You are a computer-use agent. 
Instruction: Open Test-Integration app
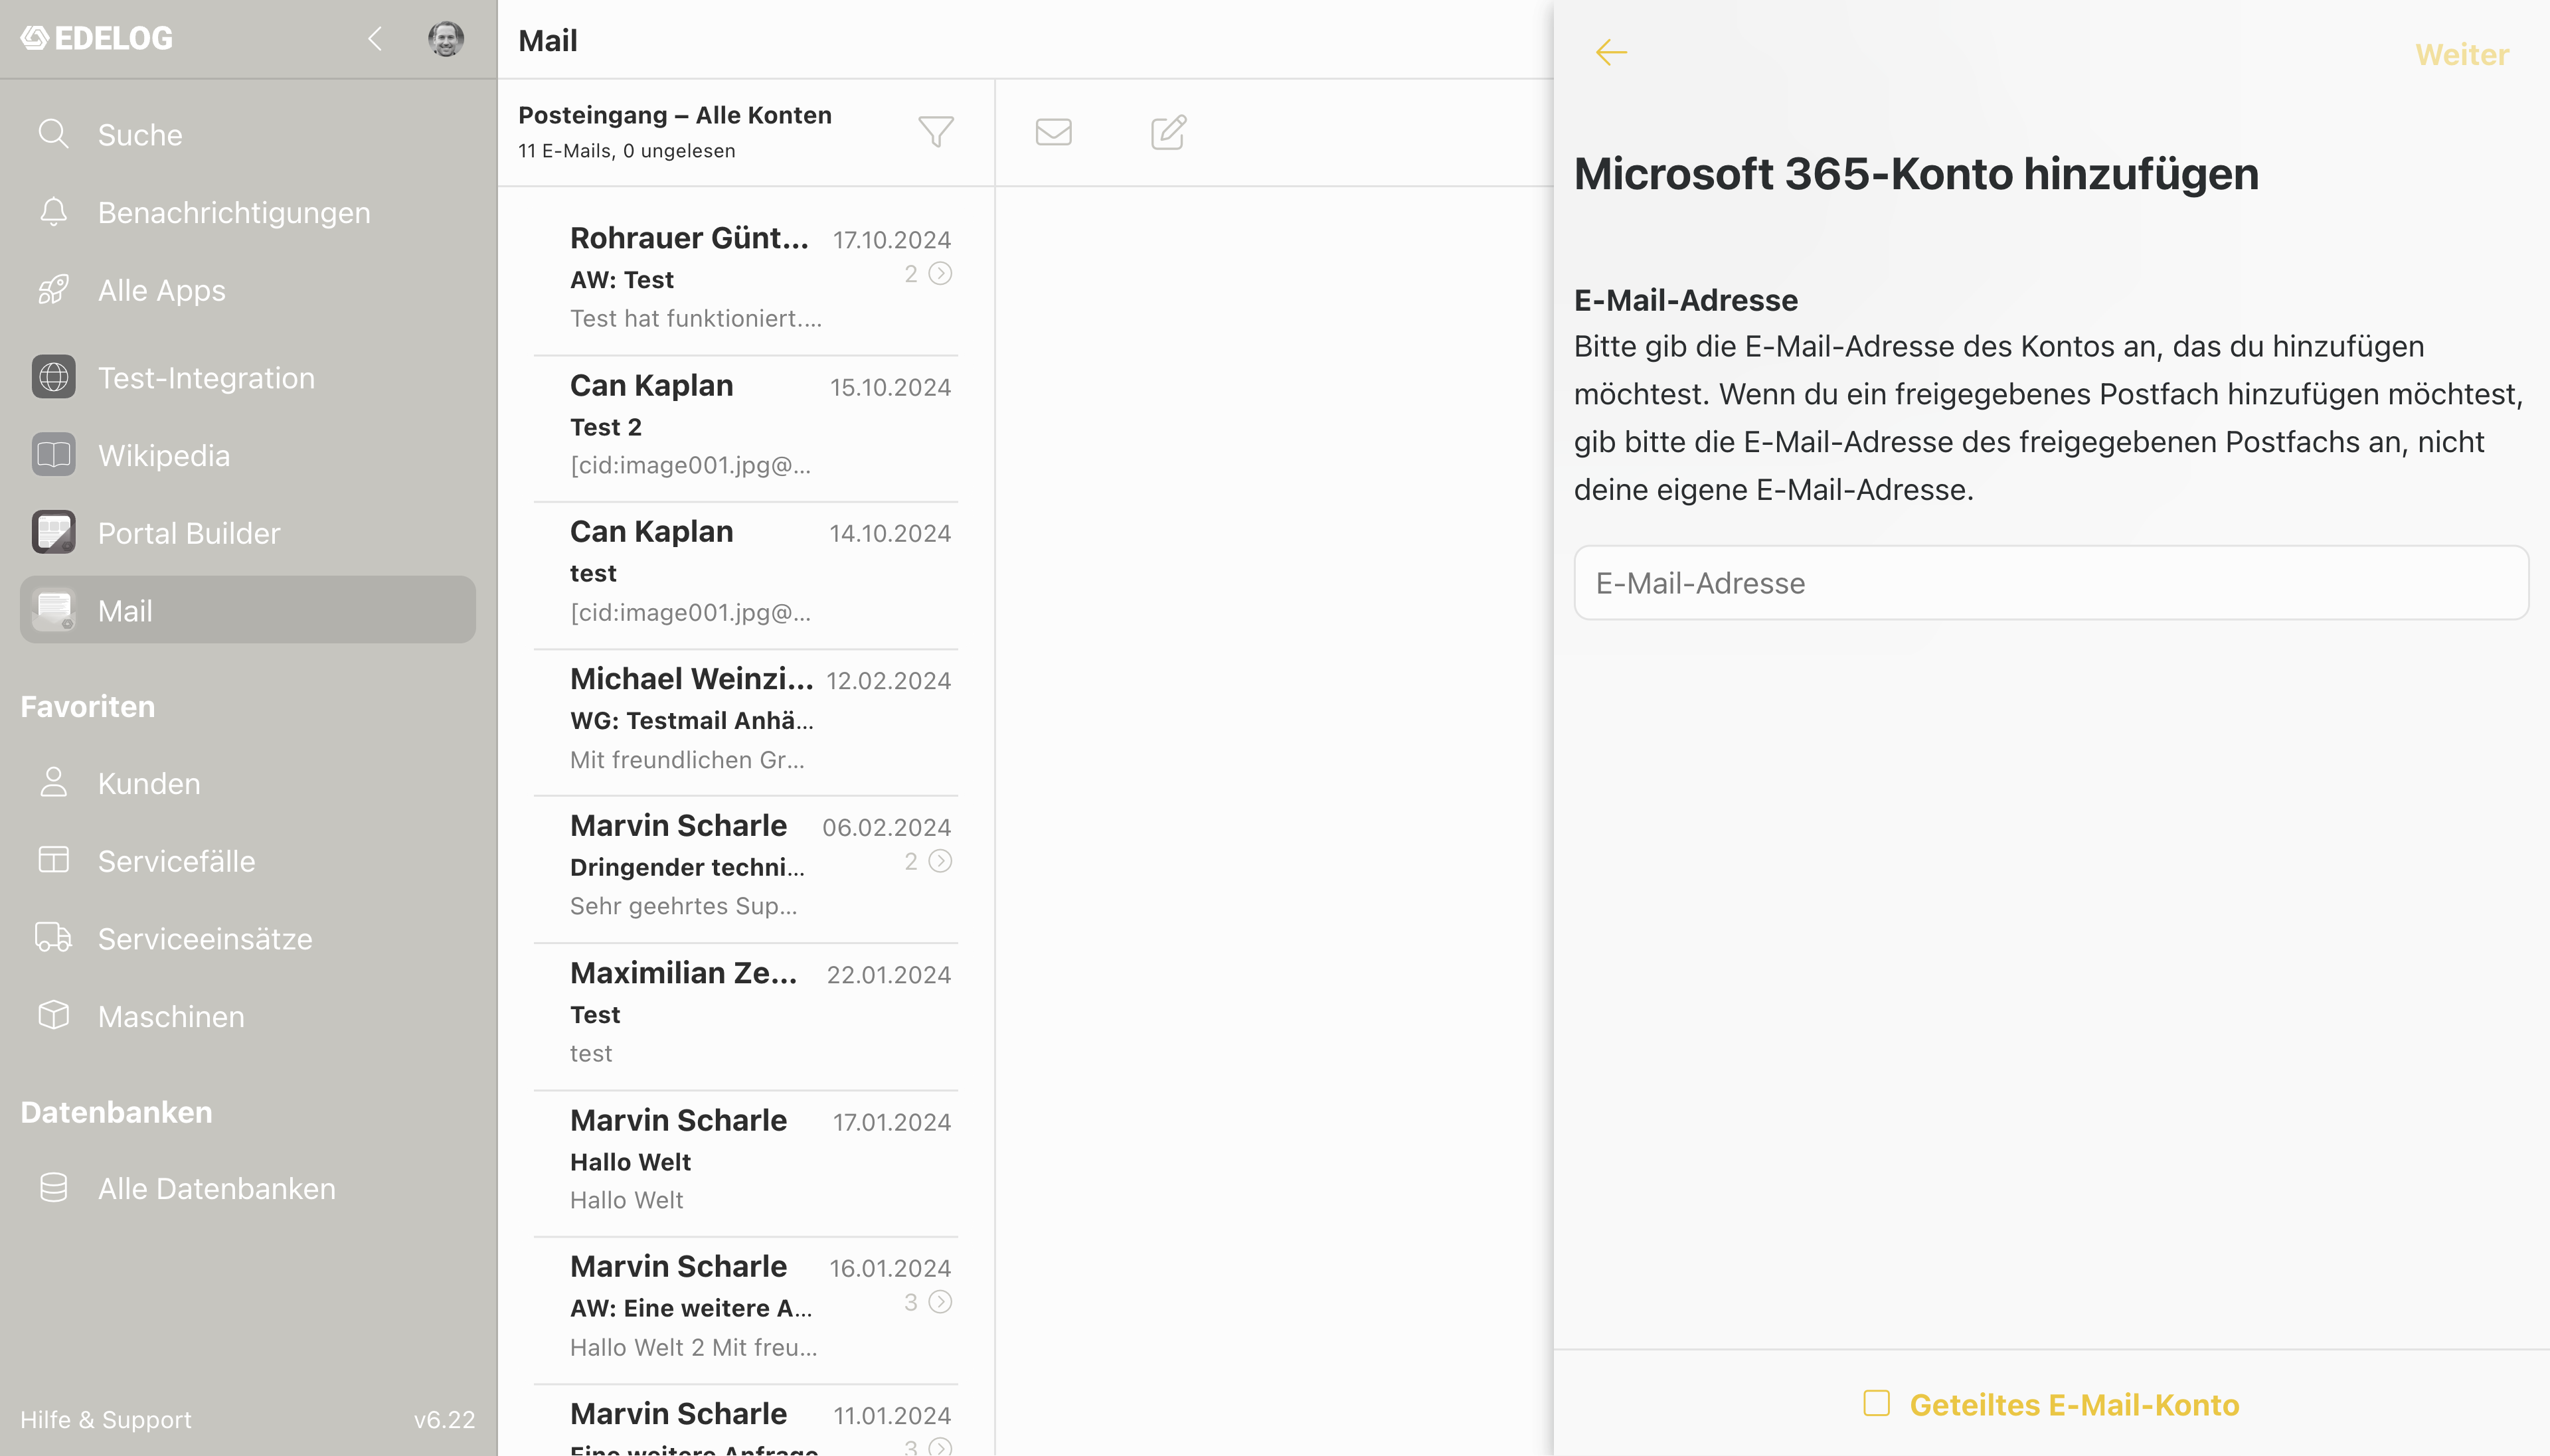[247, 377]
